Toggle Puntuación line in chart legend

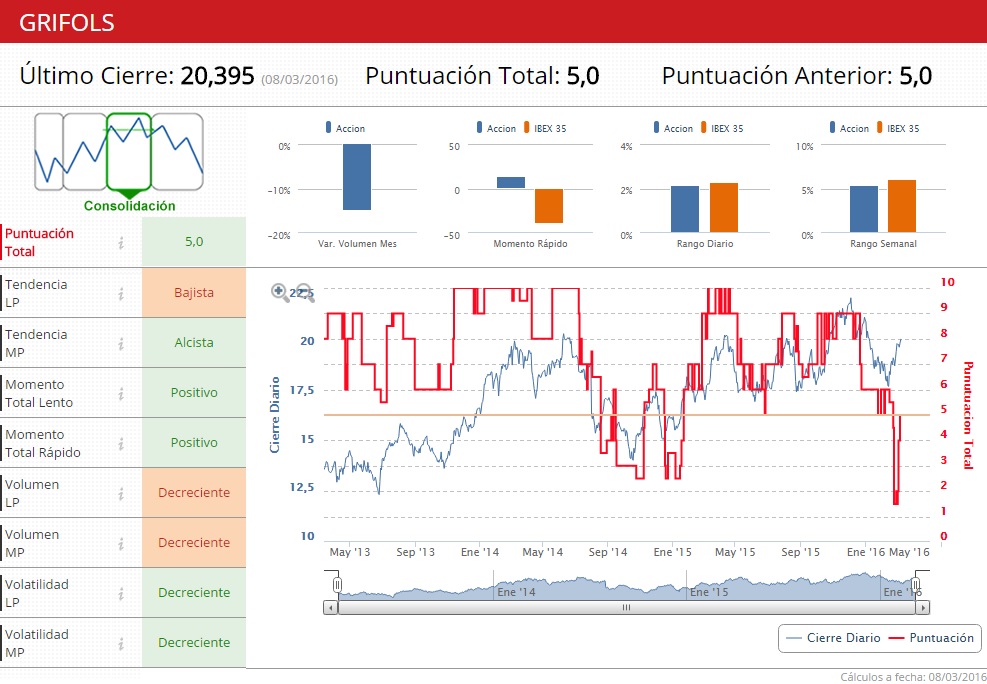931,638
